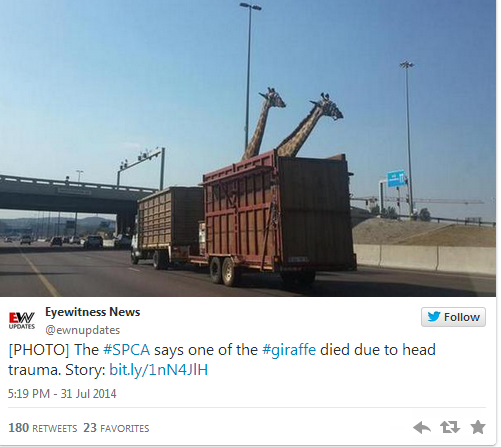The height and width of the screenshot is (447, 501).
Task: Click the tweet text starting with [PHOTO]
Action: (222, 360)
